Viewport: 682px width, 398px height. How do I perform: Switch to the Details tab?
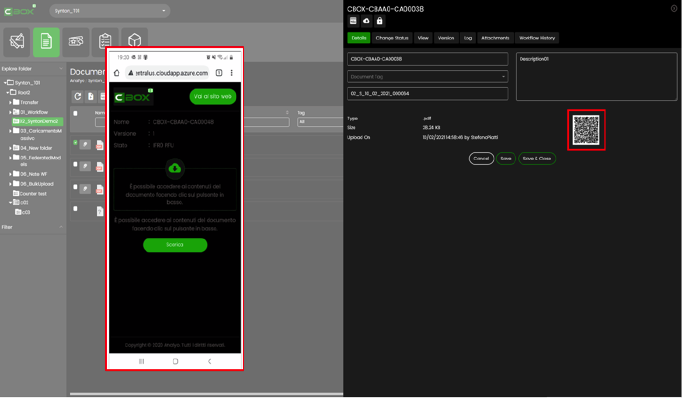[x=359, y=38]
